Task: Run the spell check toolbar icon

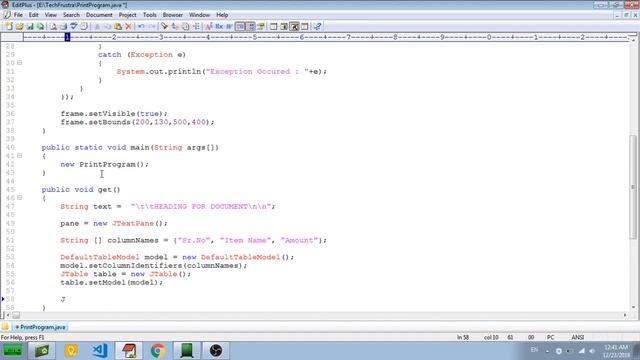Action: coord(73,27)
